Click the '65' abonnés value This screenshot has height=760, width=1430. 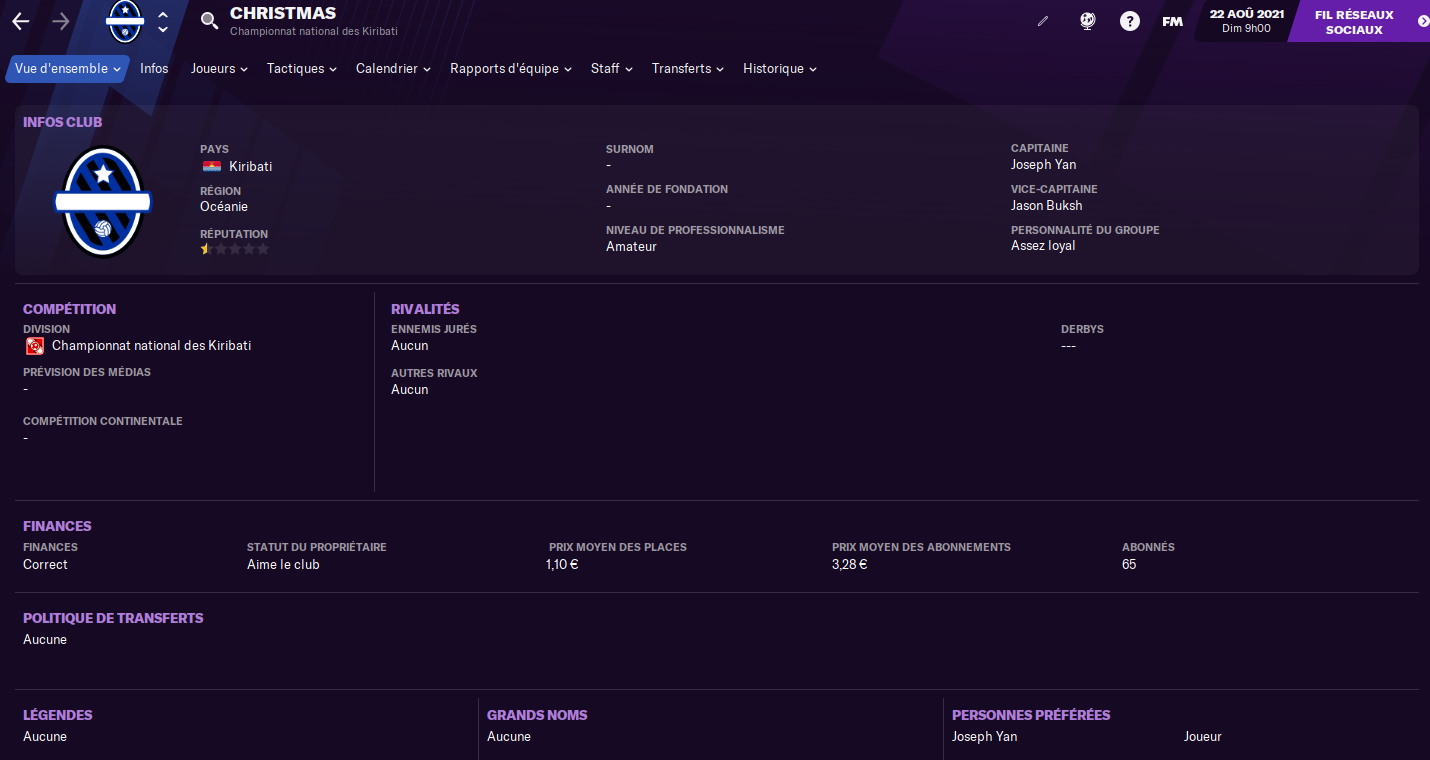tap(1129, 565)
